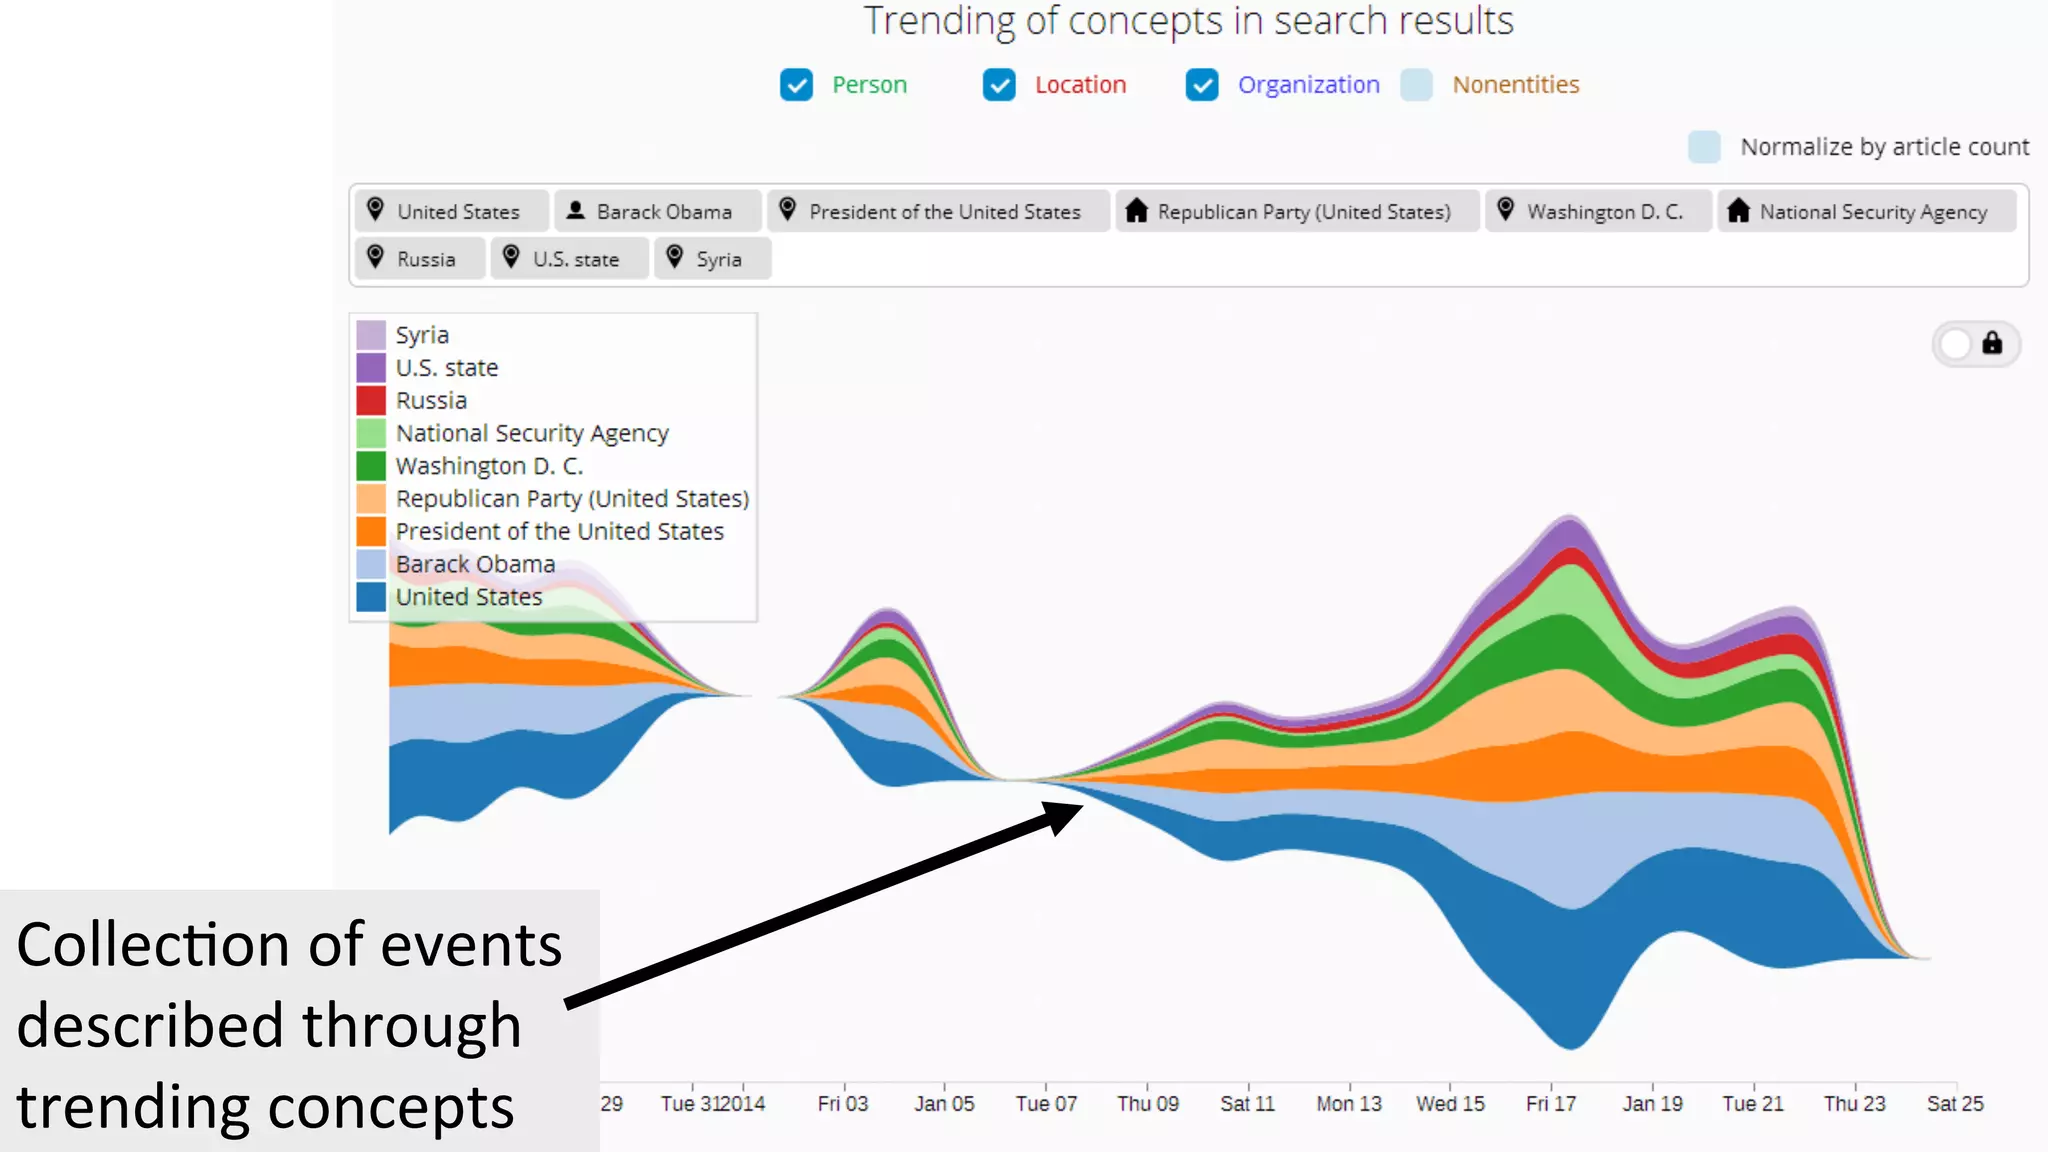Click the Washington D. C. pin icon
The image size is (2048, 1152).
click(x=1505, y=209)
